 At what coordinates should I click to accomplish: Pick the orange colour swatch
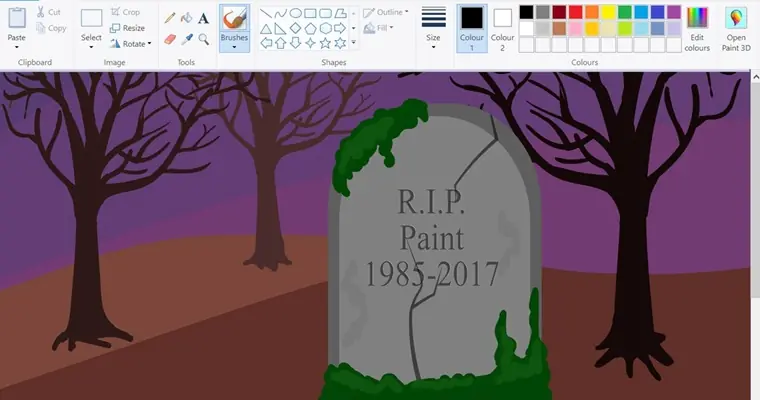point(592,12)
